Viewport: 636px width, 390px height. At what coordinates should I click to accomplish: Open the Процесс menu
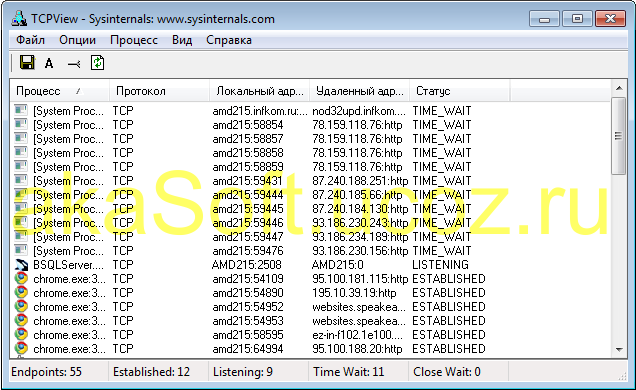[134, 40]
